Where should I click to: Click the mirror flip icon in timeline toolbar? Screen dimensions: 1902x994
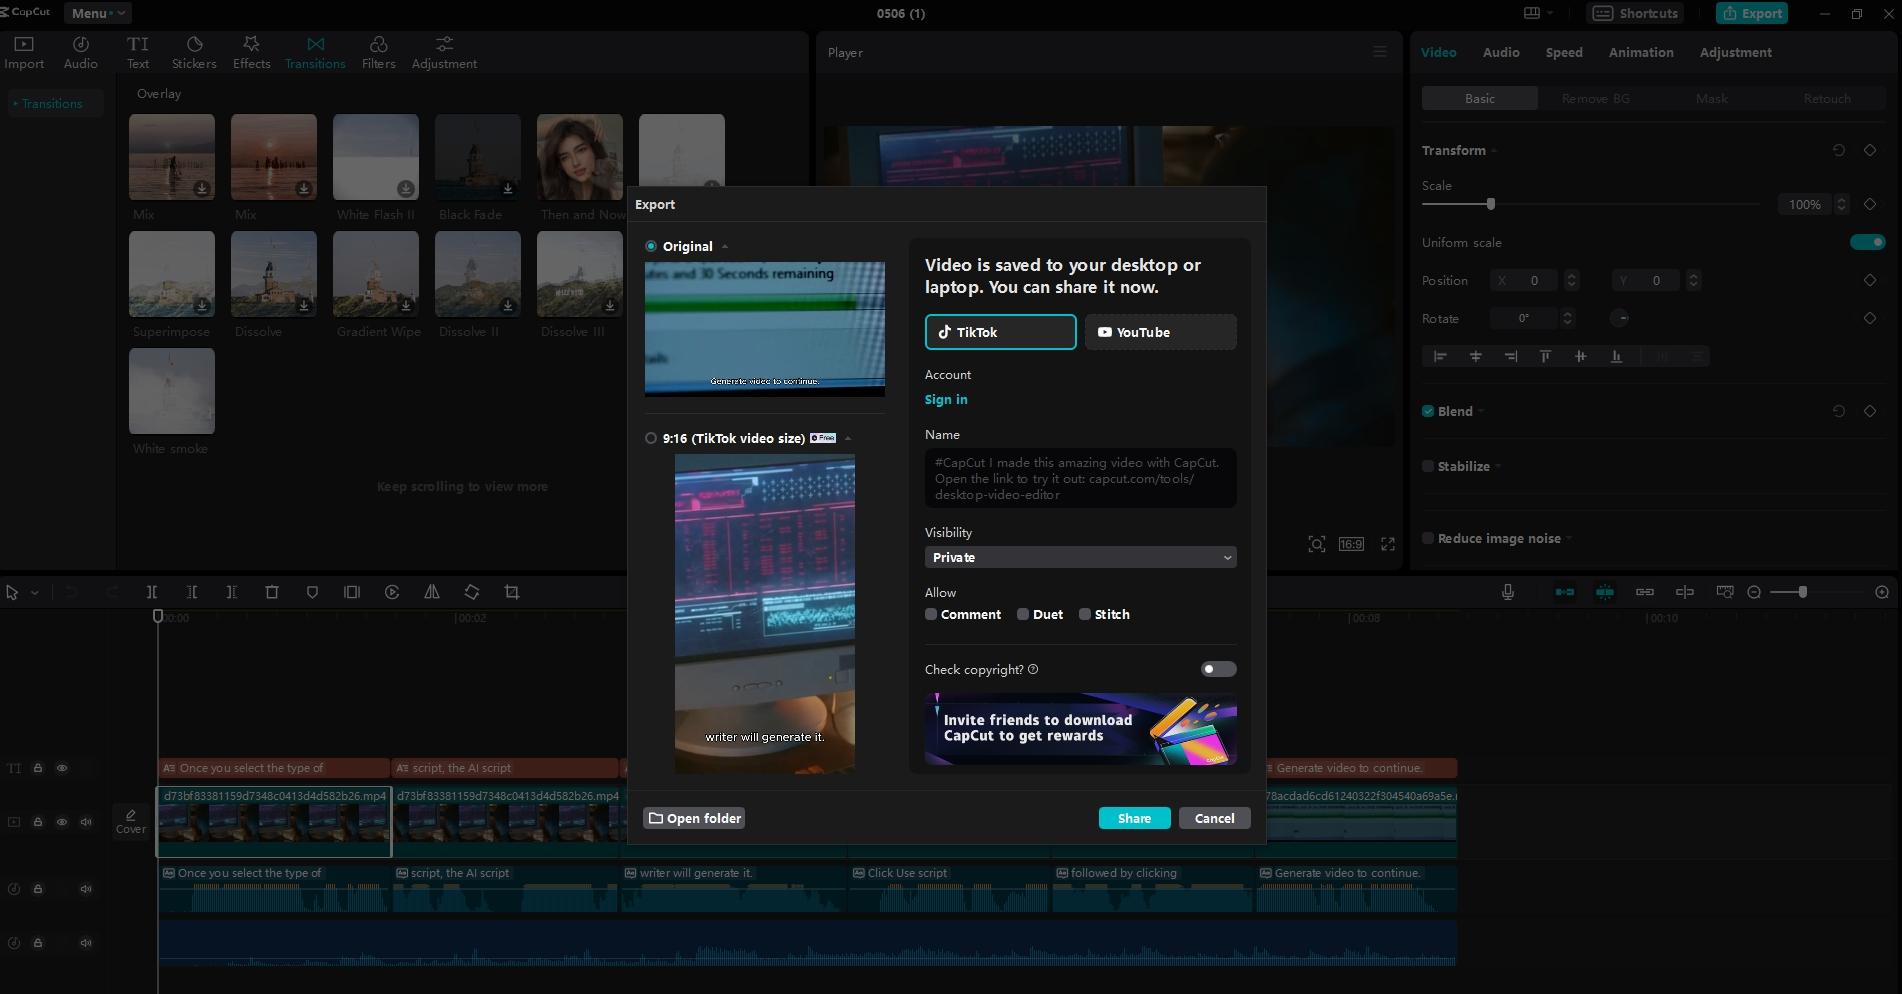(x=432, y=592)
